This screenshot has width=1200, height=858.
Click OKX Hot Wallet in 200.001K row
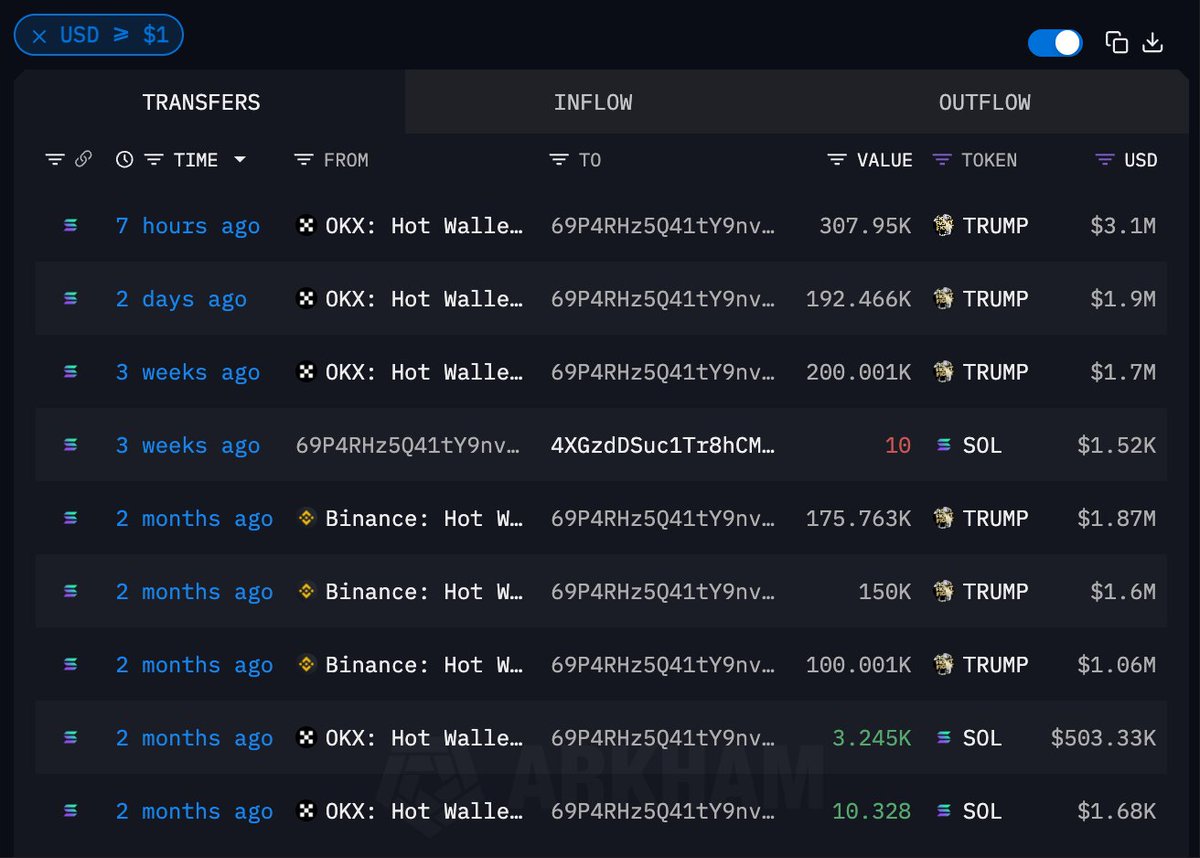click(x=424, y=372)
